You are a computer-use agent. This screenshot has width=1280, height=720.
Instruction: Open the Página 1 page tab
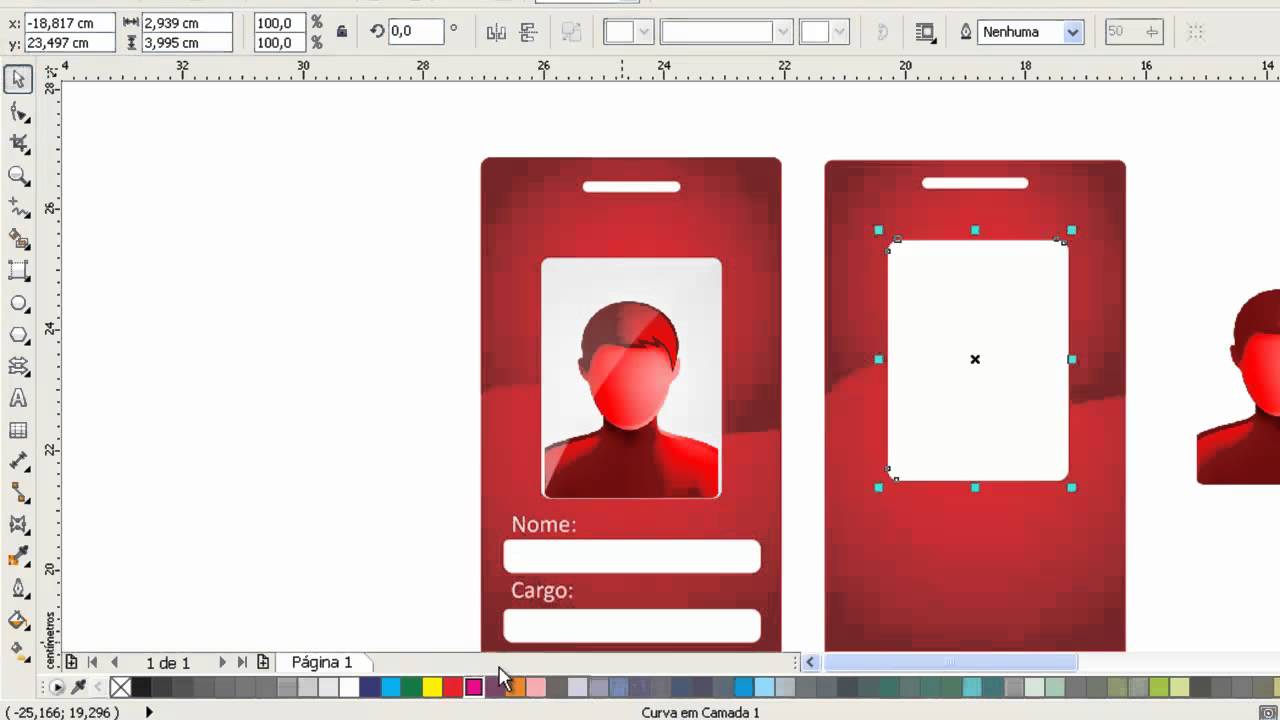tap(322, 662)
